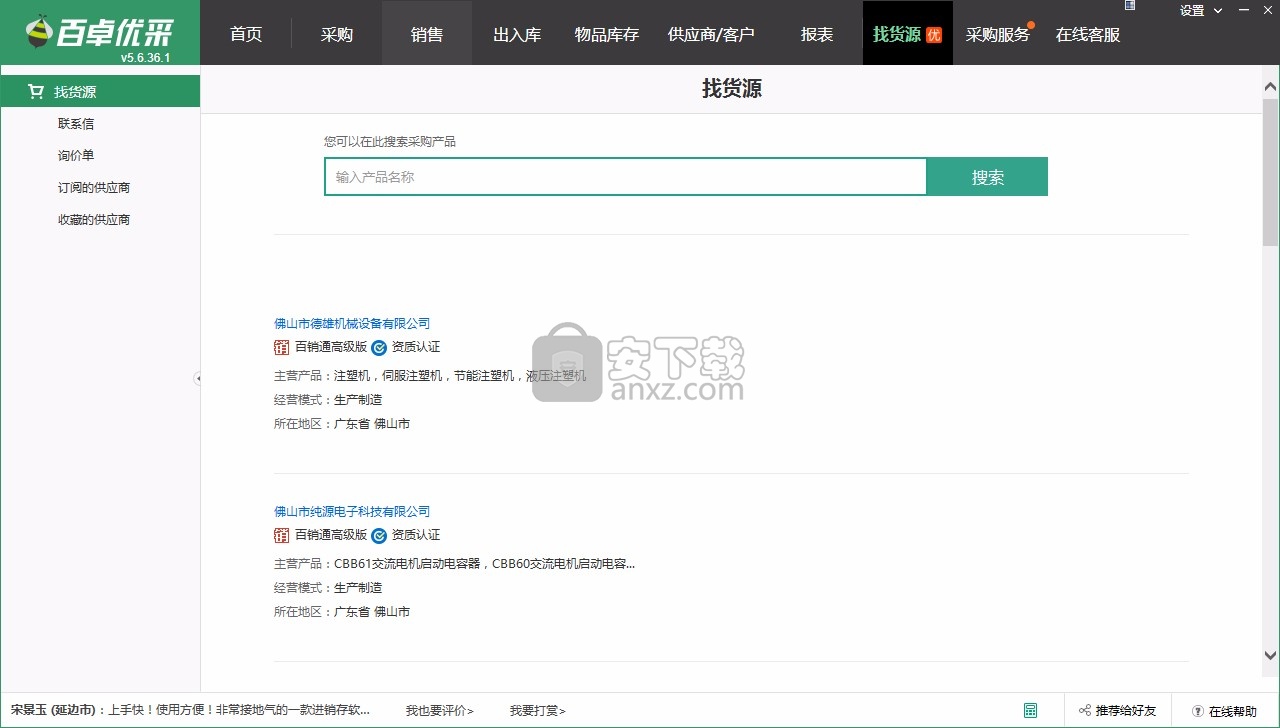Click the help question mark icon

pyautogui.click(x=1198, y=711)
